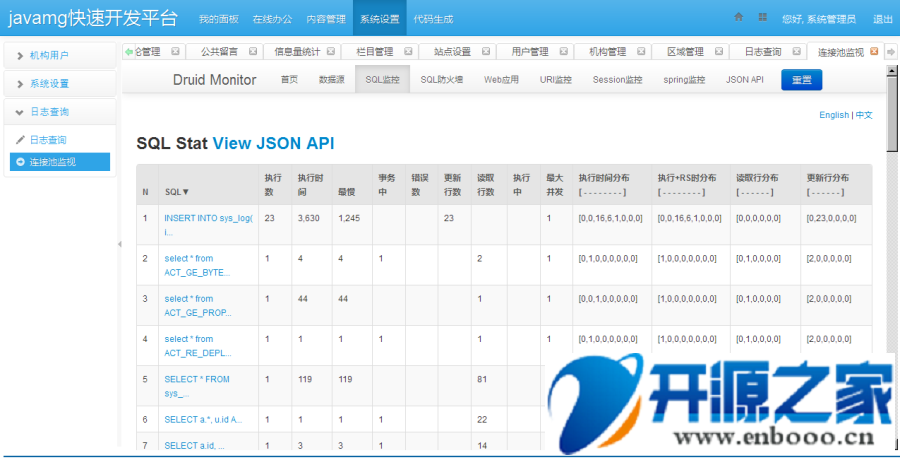Image resolution: width=900 pixels, height=460 pixels.
Task: Open the SQL防火墙 nav item
Action: 441,80
